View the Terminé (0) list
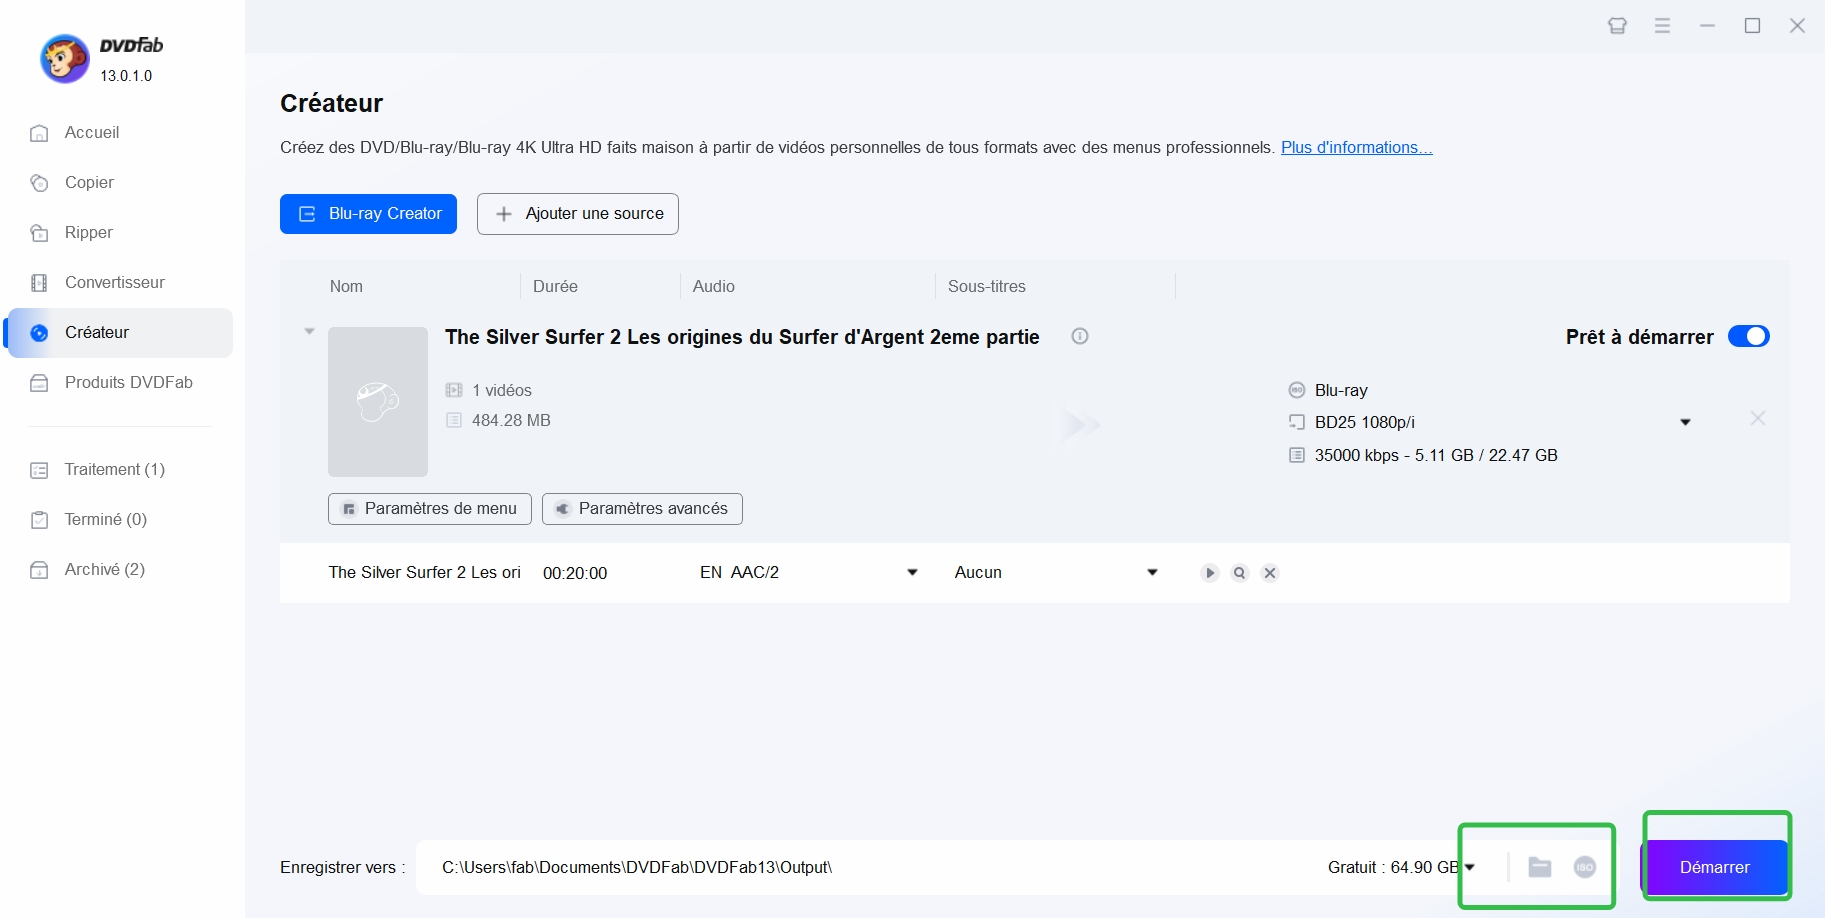1825x918 pixels. click(x=105, y=520)
